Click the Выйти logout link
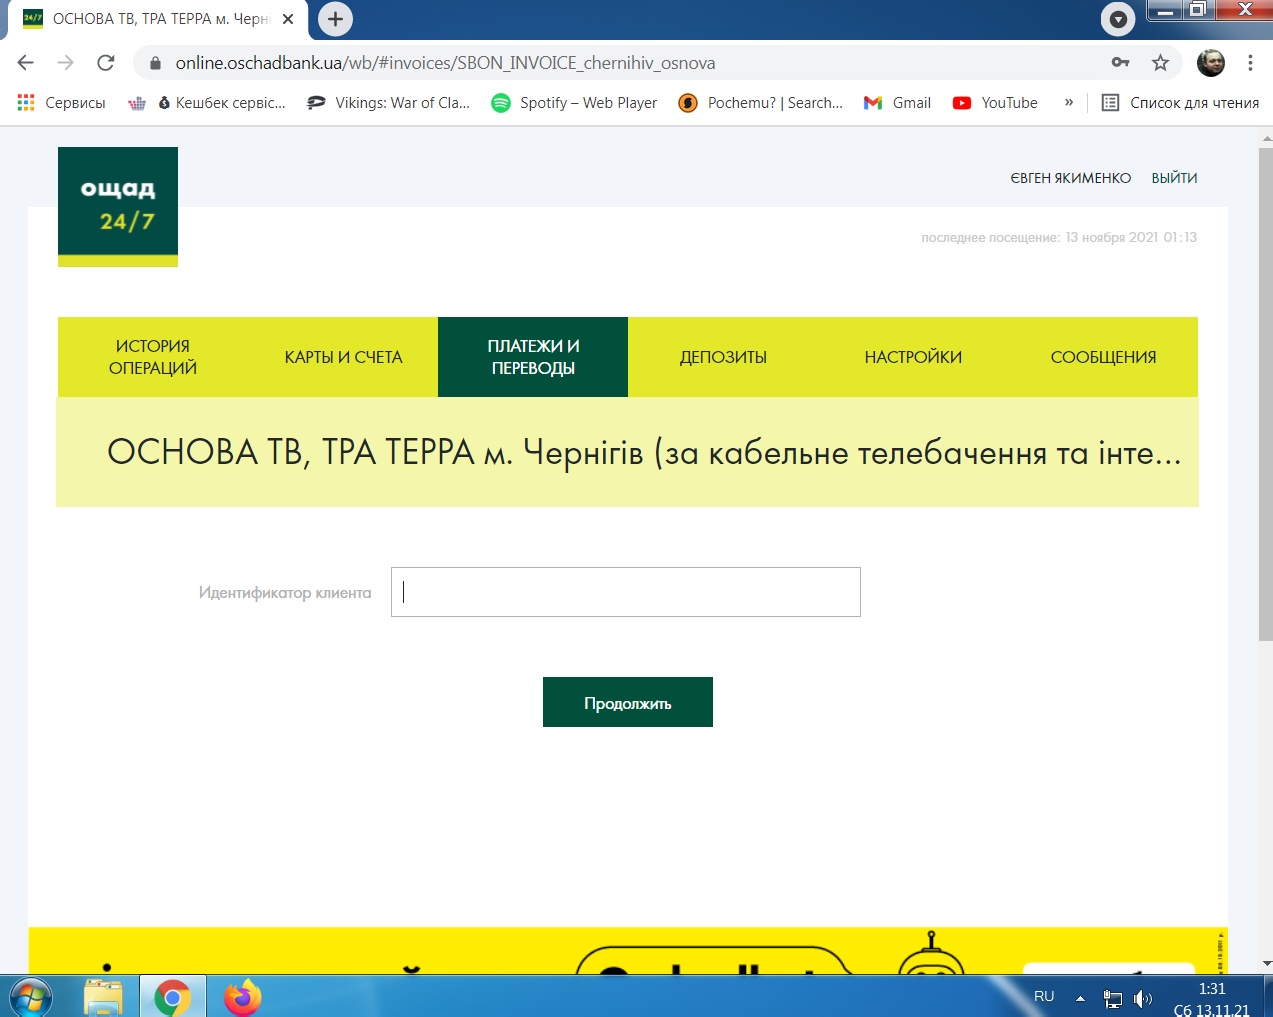 (x=1174, y=178)
